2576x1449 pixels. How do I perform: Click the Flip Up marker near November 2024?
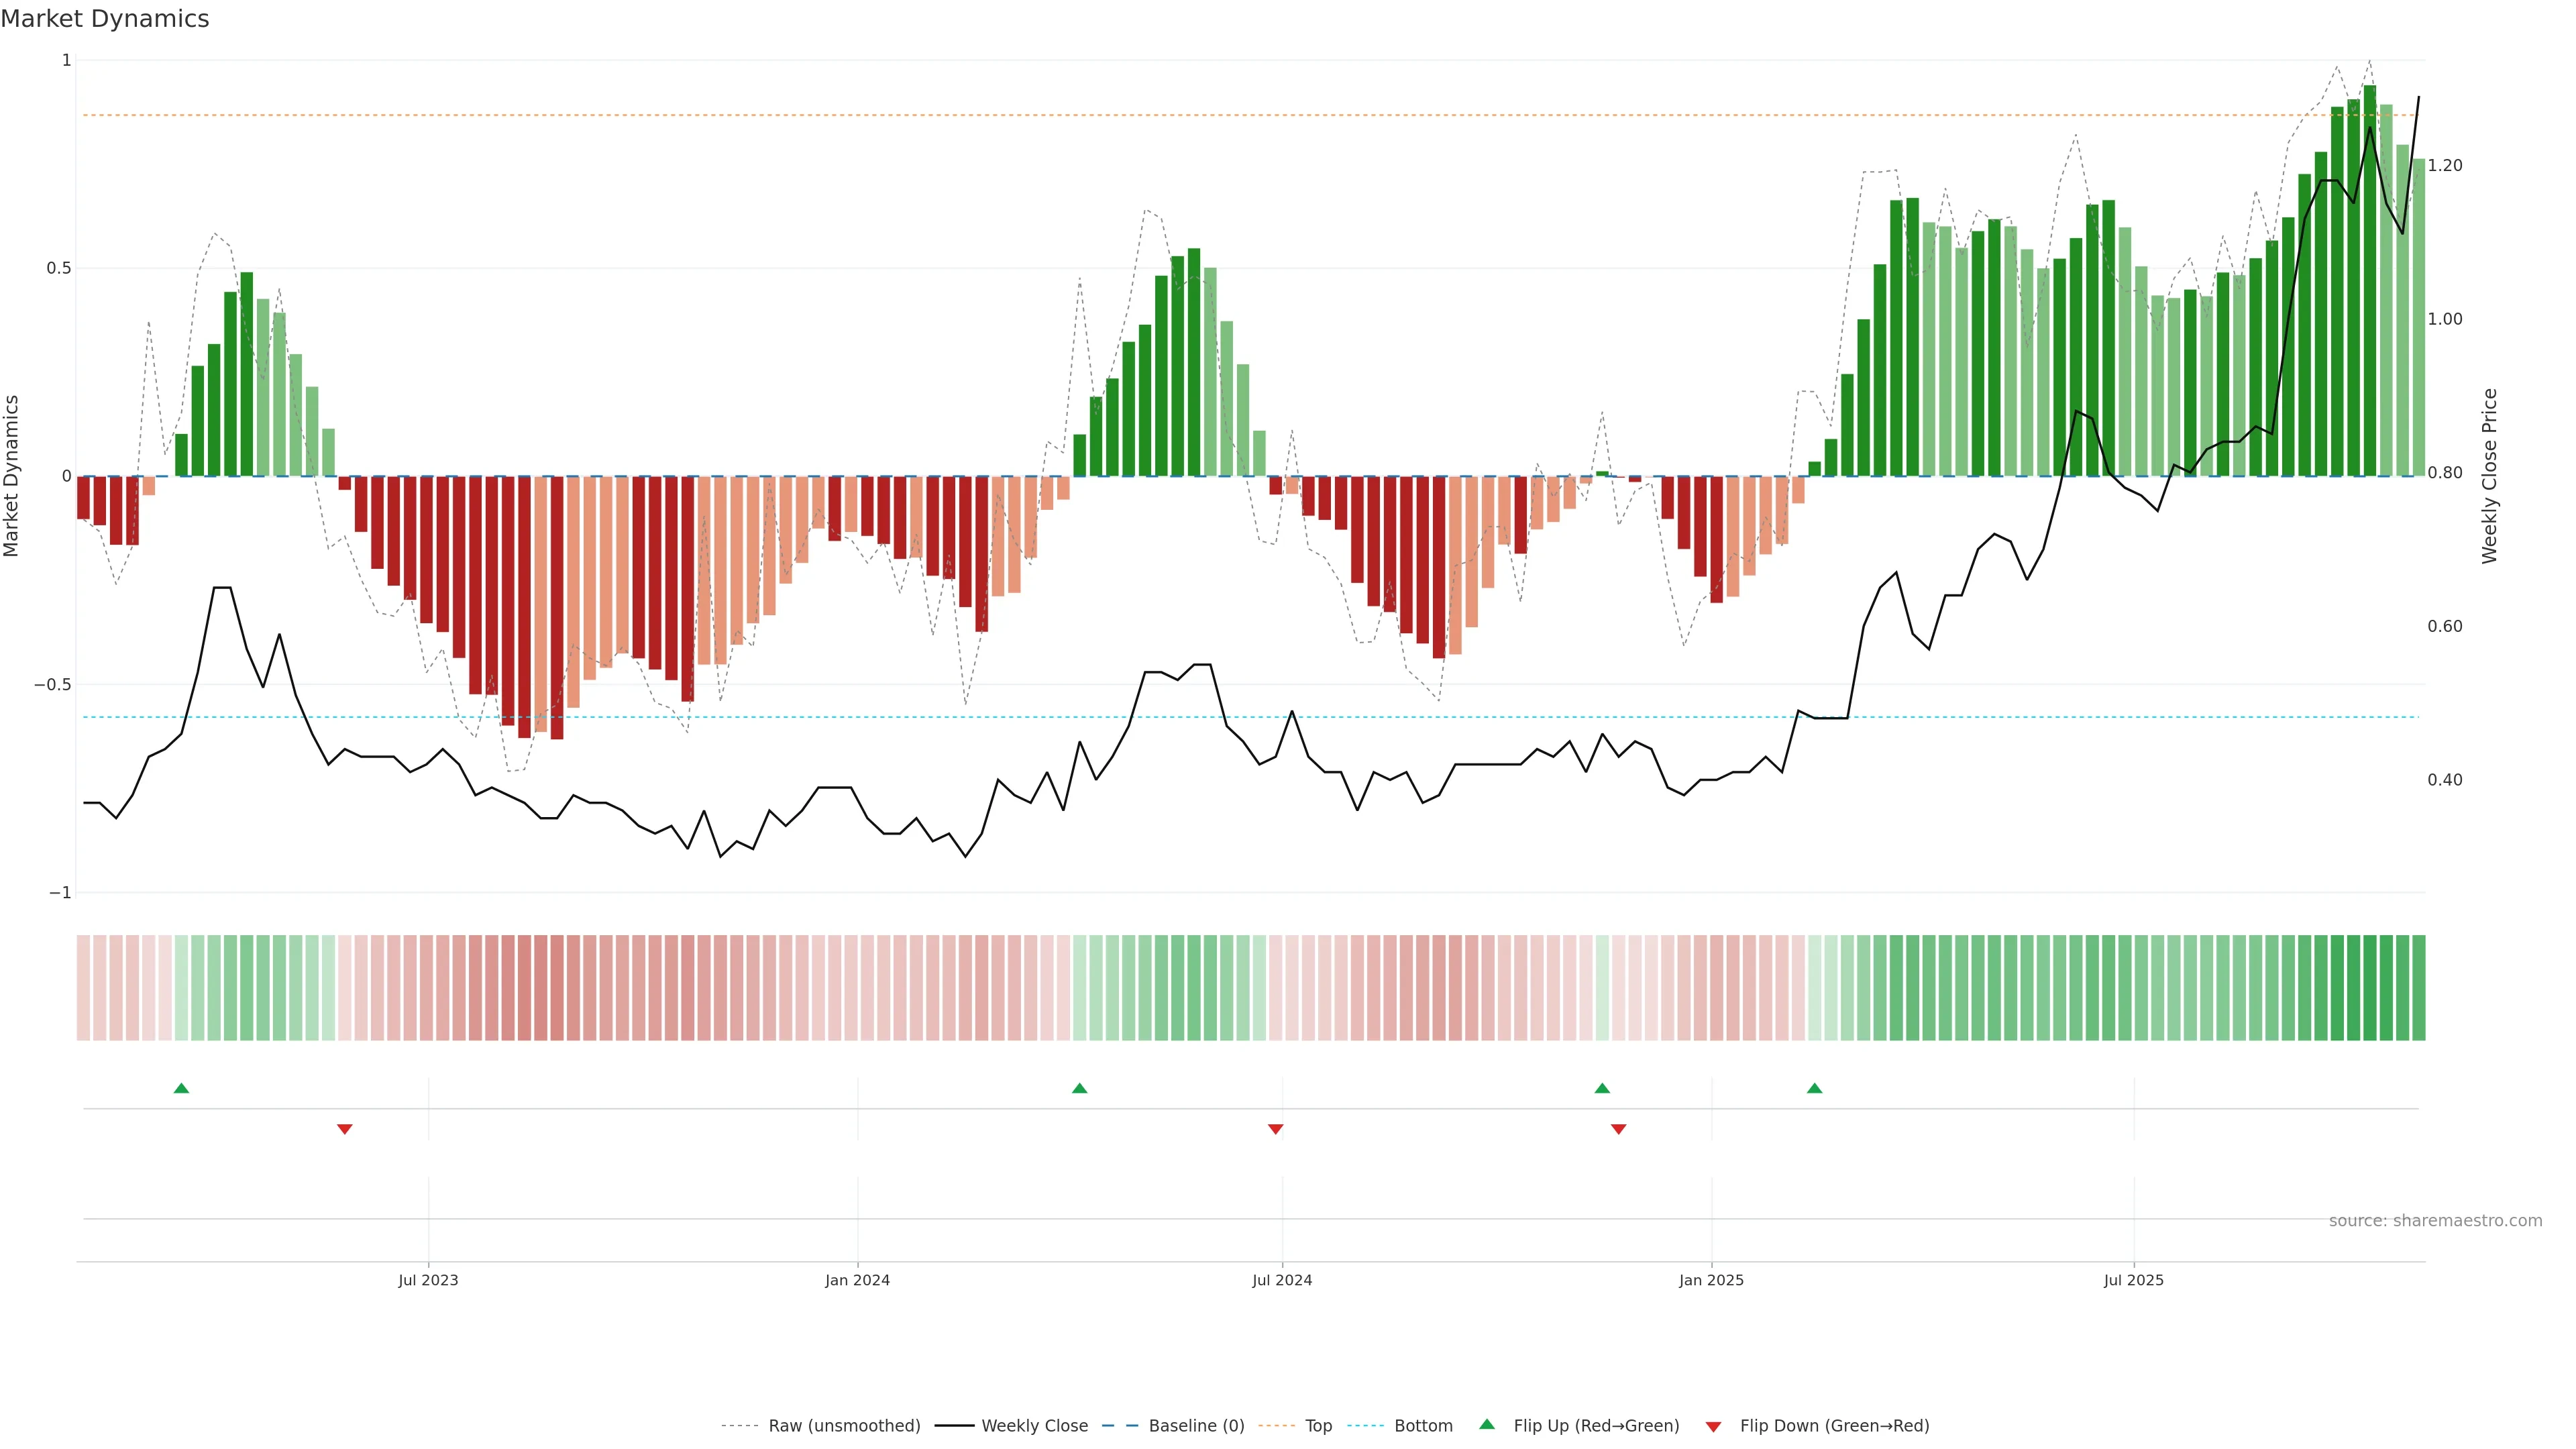point(1602,1088)
